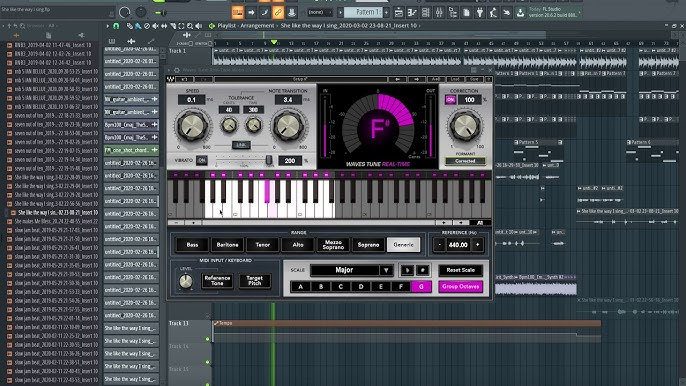Click the Reset Scale button
Image resolution: width=686 pixels, height=386 pixels.
coord(460,270)
